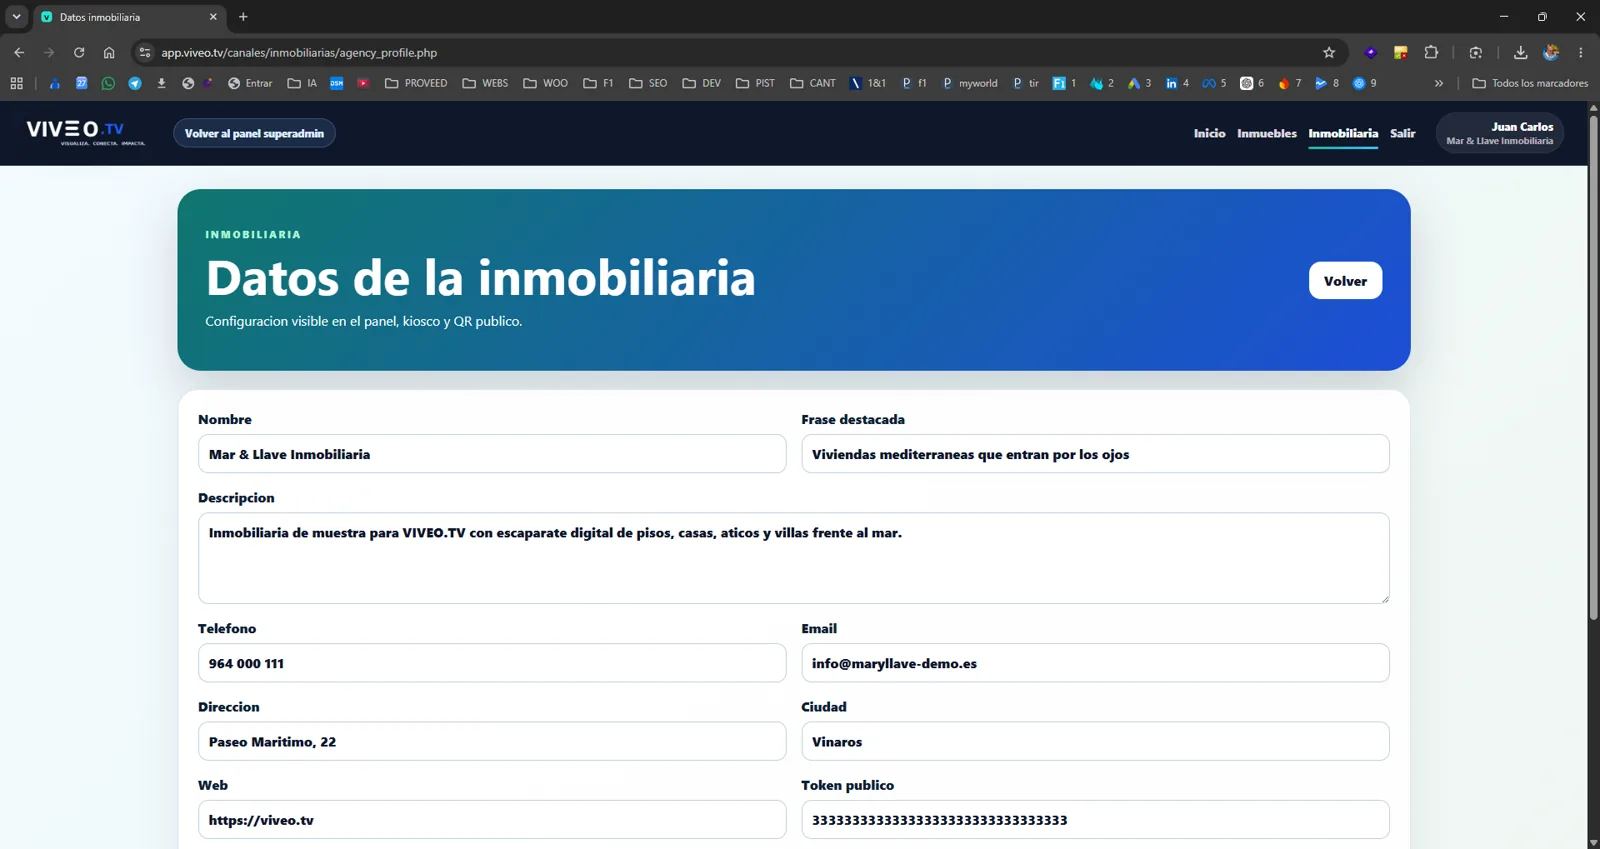The height and width of the screenshot is (849, 1600).
Task: Expand the WEBS bookmarks folder
Action: point(485,83)
